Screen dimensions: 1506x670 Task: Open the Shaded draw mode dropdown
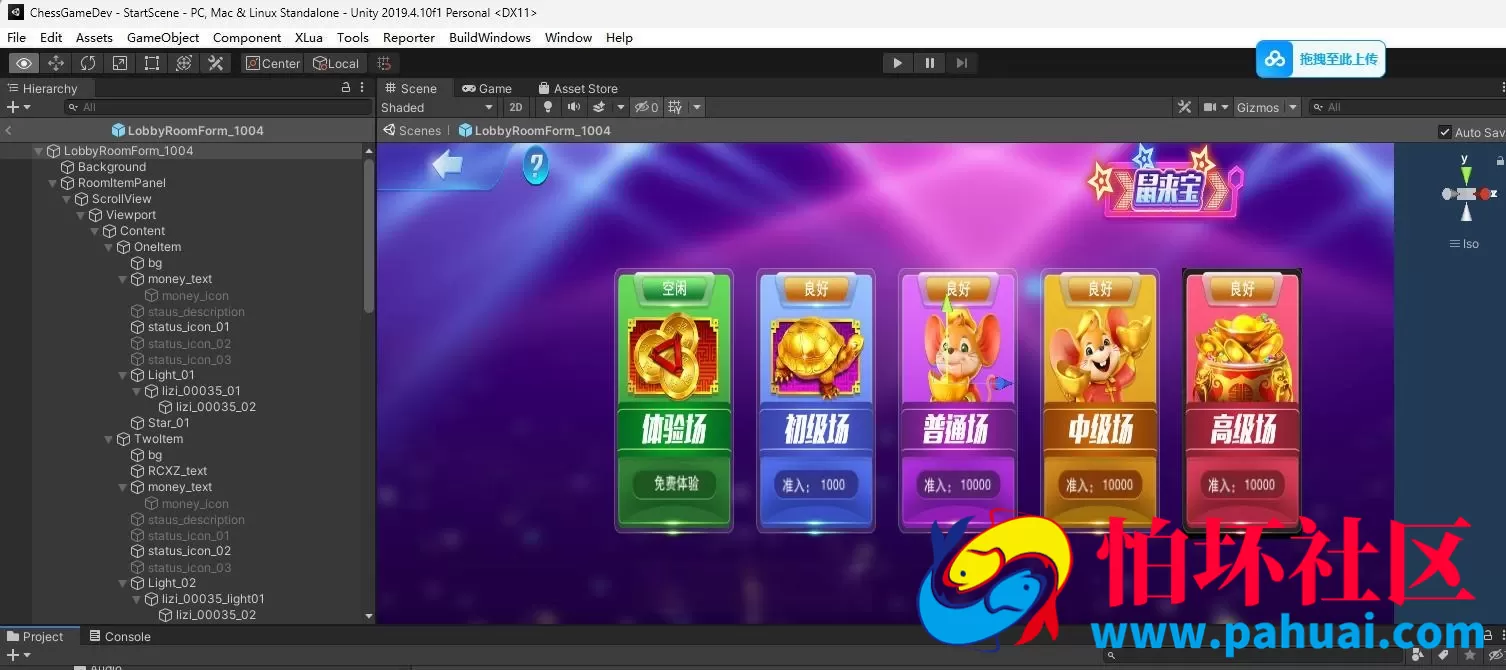[438, 107]
